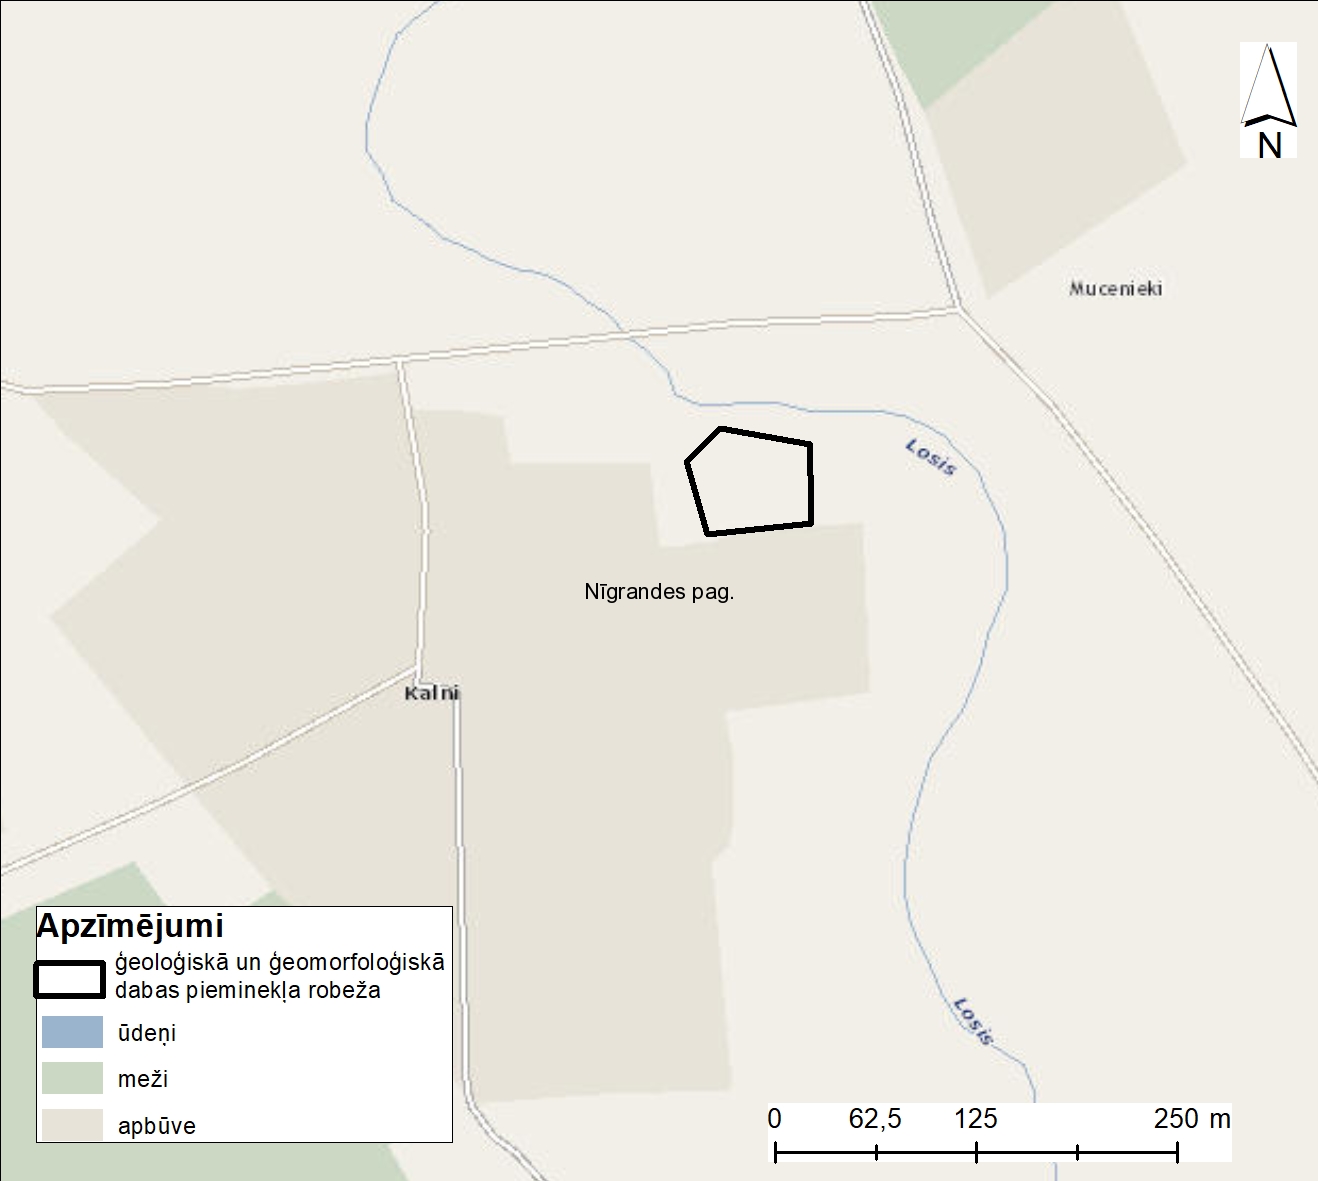1318x1181 pixels.
Task: Click the upper Losis river label
Action: coord(931,457)
